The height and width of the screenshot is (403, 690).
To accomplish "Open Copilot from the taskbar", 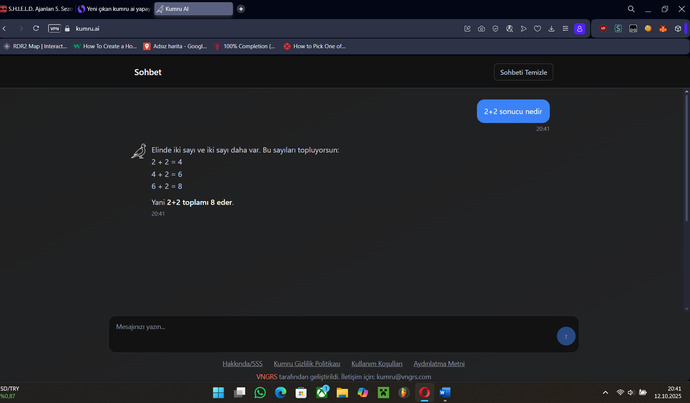I will coord(363,392).
